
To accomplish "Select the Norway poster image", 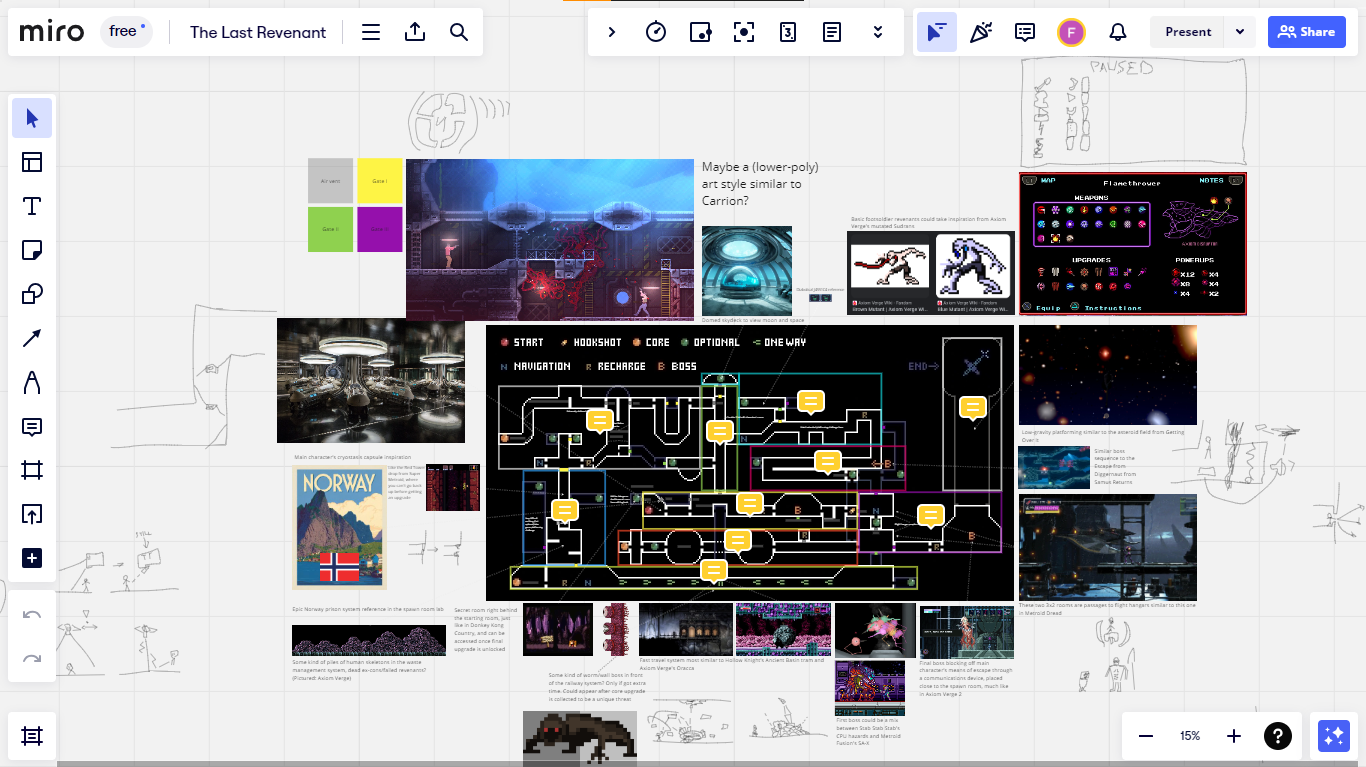I will [x=339, y=528].
